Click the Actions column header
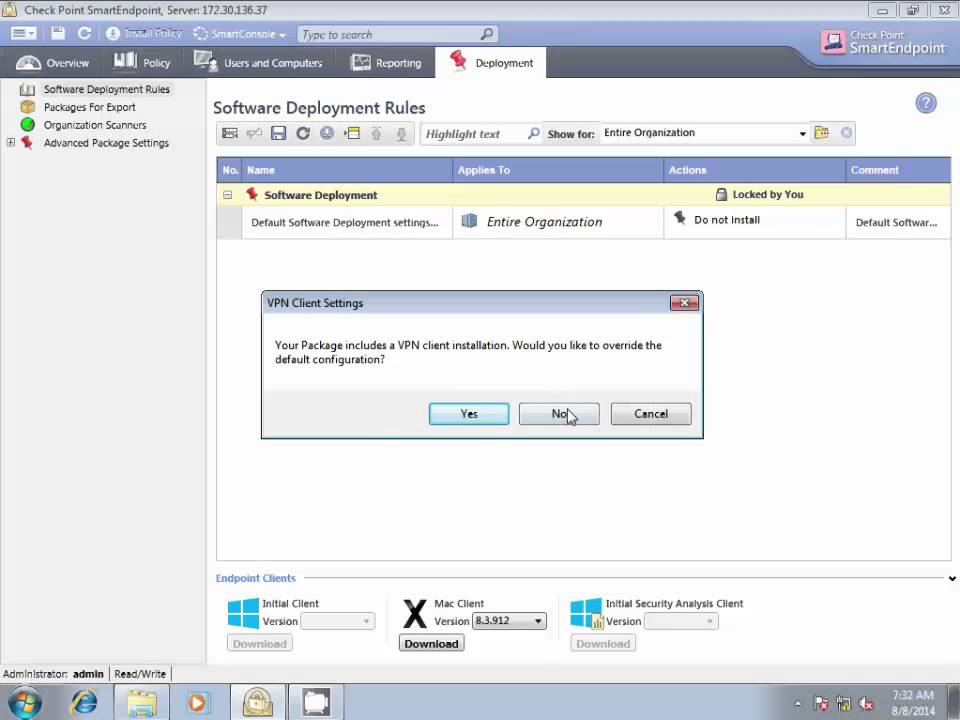This screenshot has height=720, width=960. [x=754, y=170]
